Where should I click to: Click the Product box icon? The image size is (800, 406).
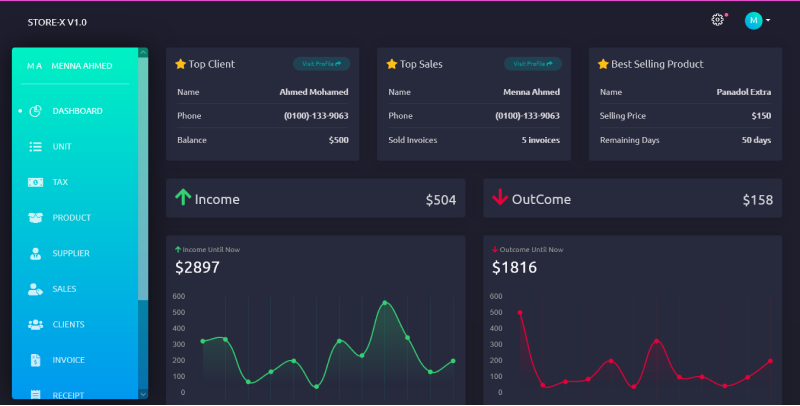35,218
